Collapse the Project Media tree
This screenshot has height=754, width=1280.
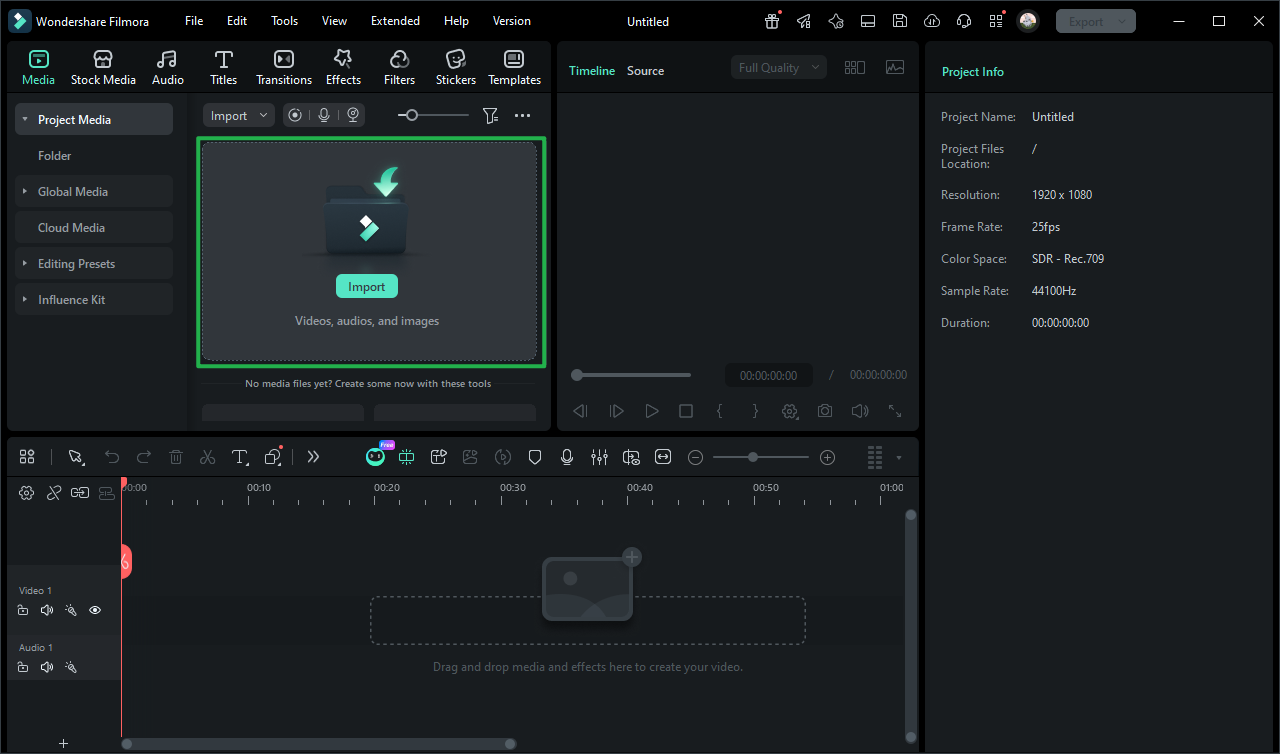coord(25,120)
